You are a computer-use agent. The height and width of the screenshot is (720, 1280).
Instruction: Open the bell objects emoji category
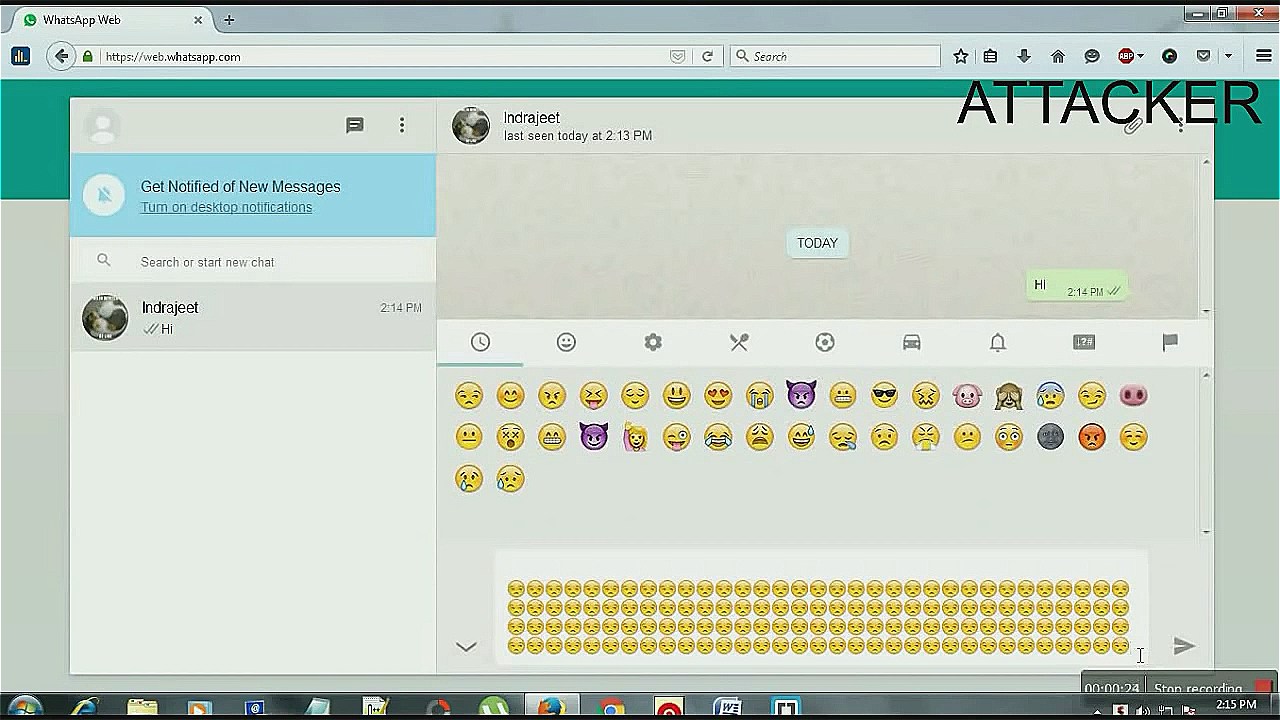[998, 342]
